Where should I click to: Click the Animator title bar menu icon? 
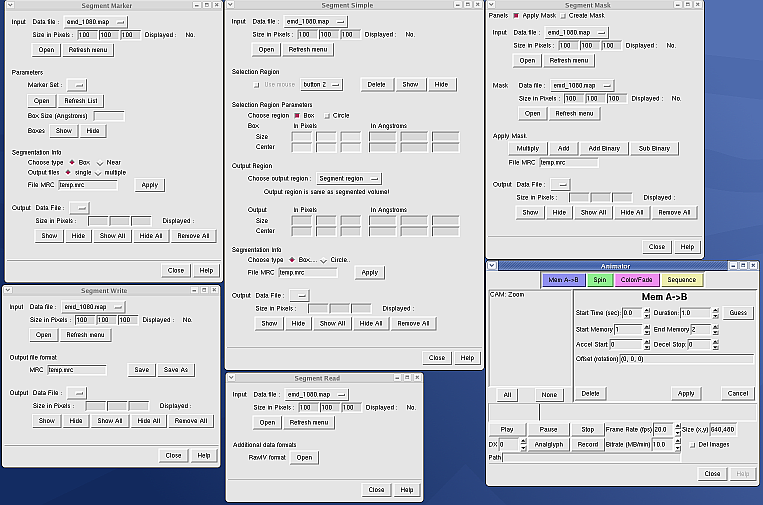pos(492,265)
